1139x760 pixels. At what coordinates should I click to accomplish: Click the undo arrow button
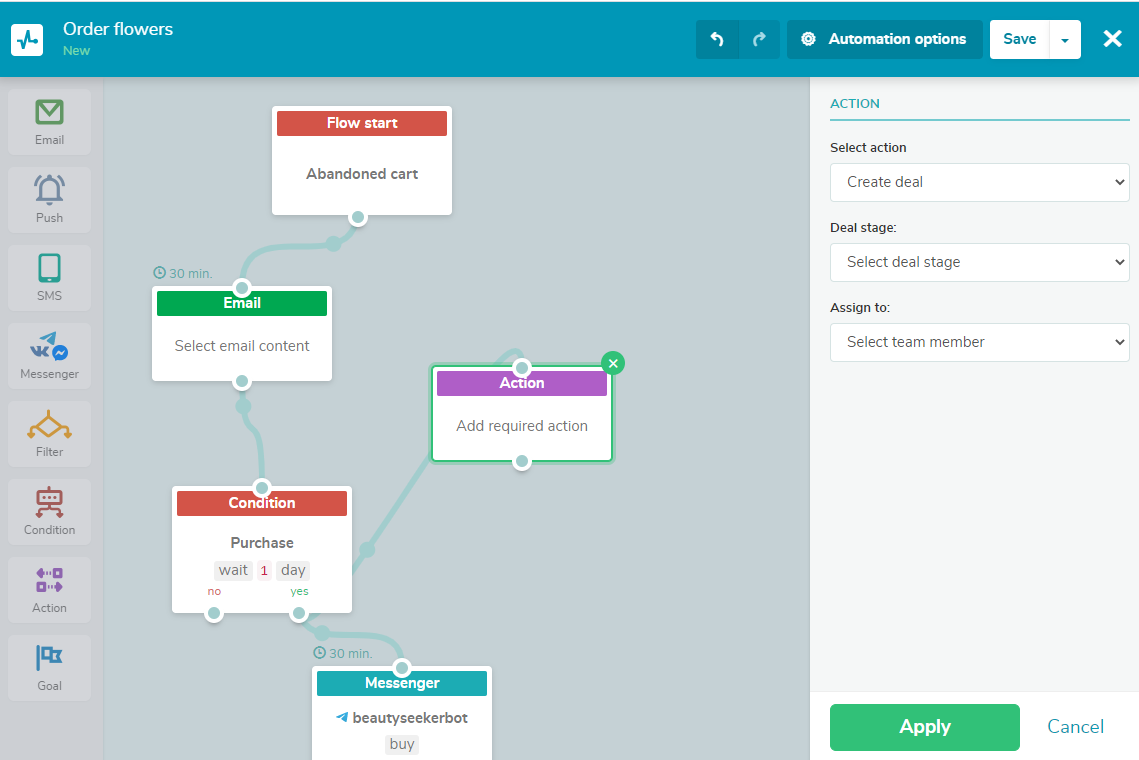click(x=717, y=39)
